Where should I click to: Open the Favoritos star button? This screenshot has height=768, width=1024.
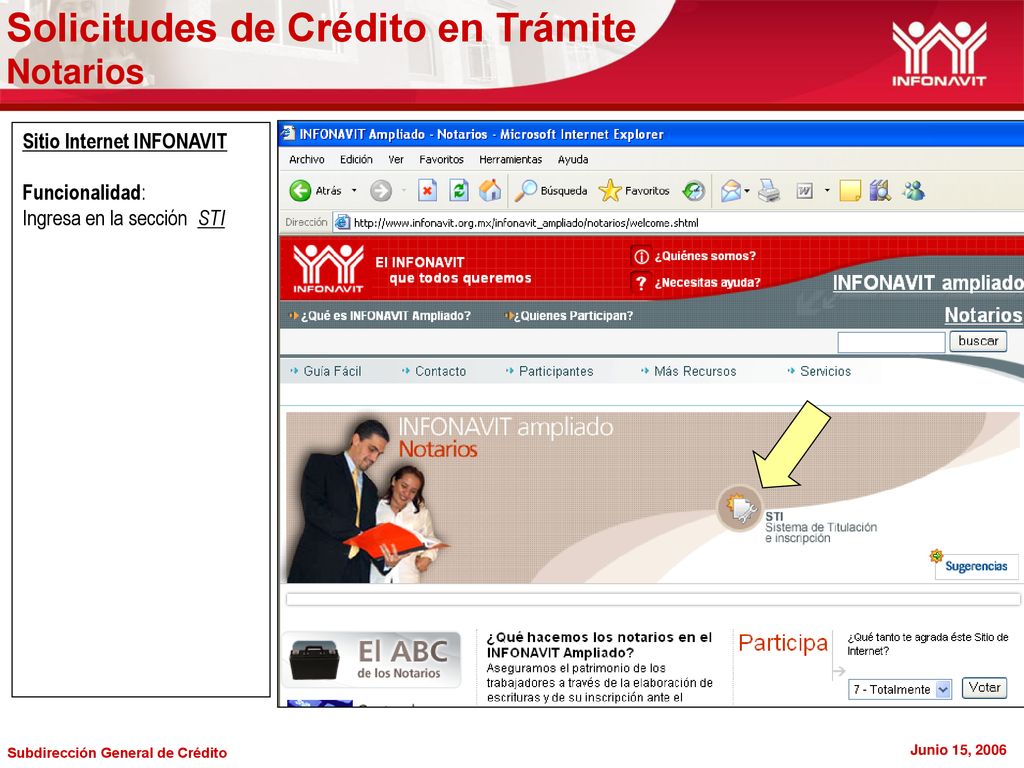[x=633, y=191]
